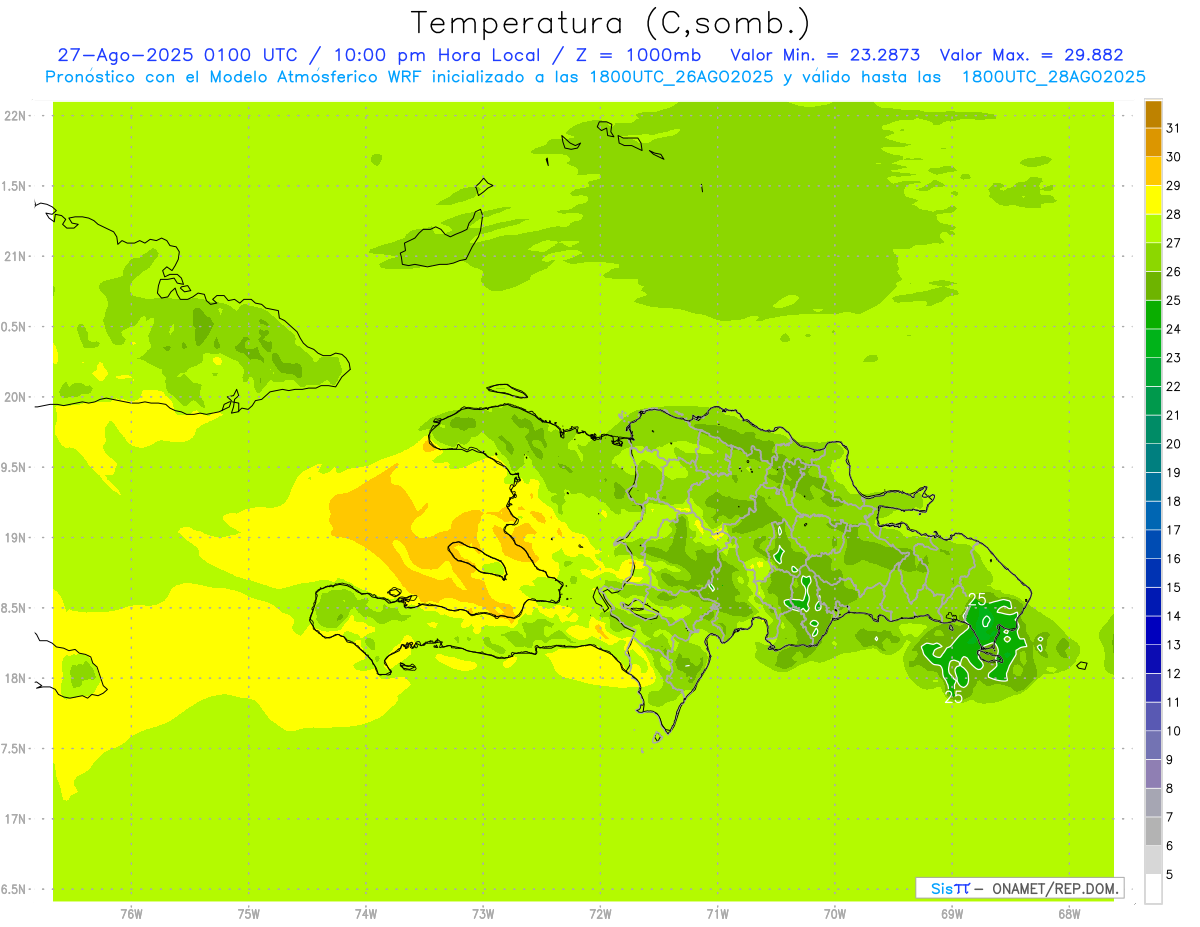Click the colorbar swatch between 23 and 24

[x=1153, y=344]
